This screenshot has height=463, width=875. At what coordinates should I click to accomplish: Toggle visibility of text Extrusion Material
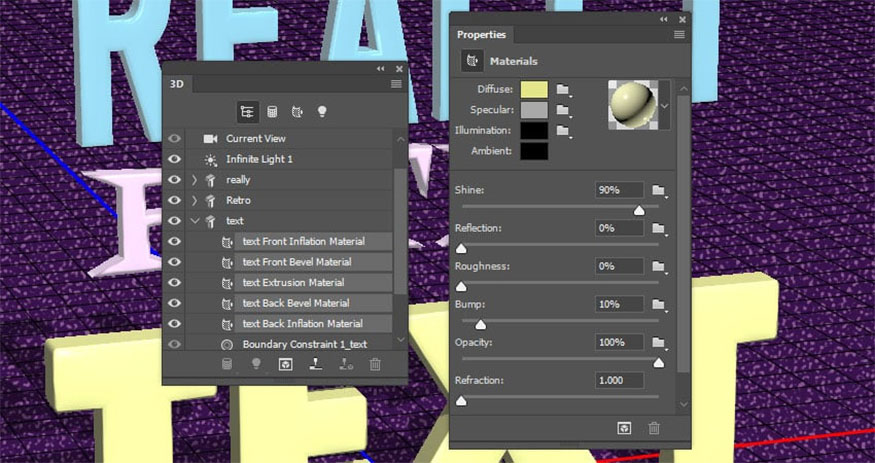[175, 283]
